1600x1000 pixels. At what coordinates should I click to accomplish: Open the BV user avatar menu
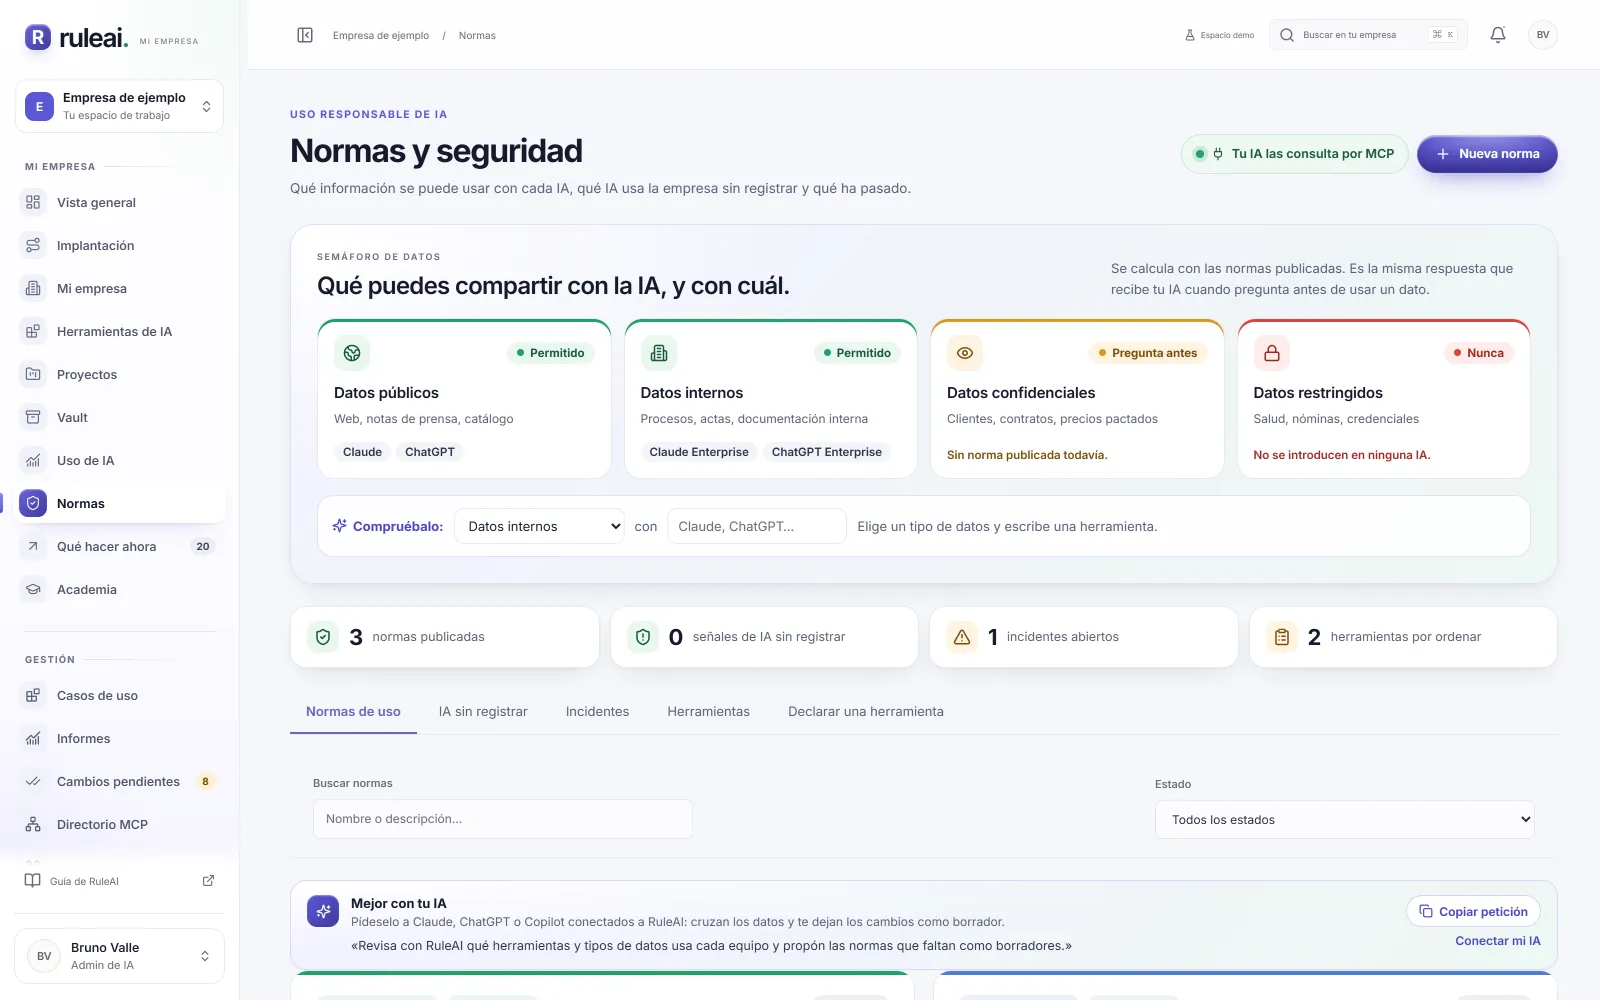pyautogui.click(x=1543, y=35)
